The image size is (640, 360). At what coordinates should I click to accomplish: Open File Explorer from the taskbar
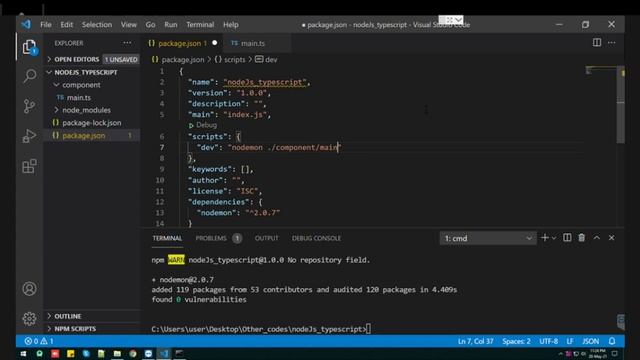[117, 353]
